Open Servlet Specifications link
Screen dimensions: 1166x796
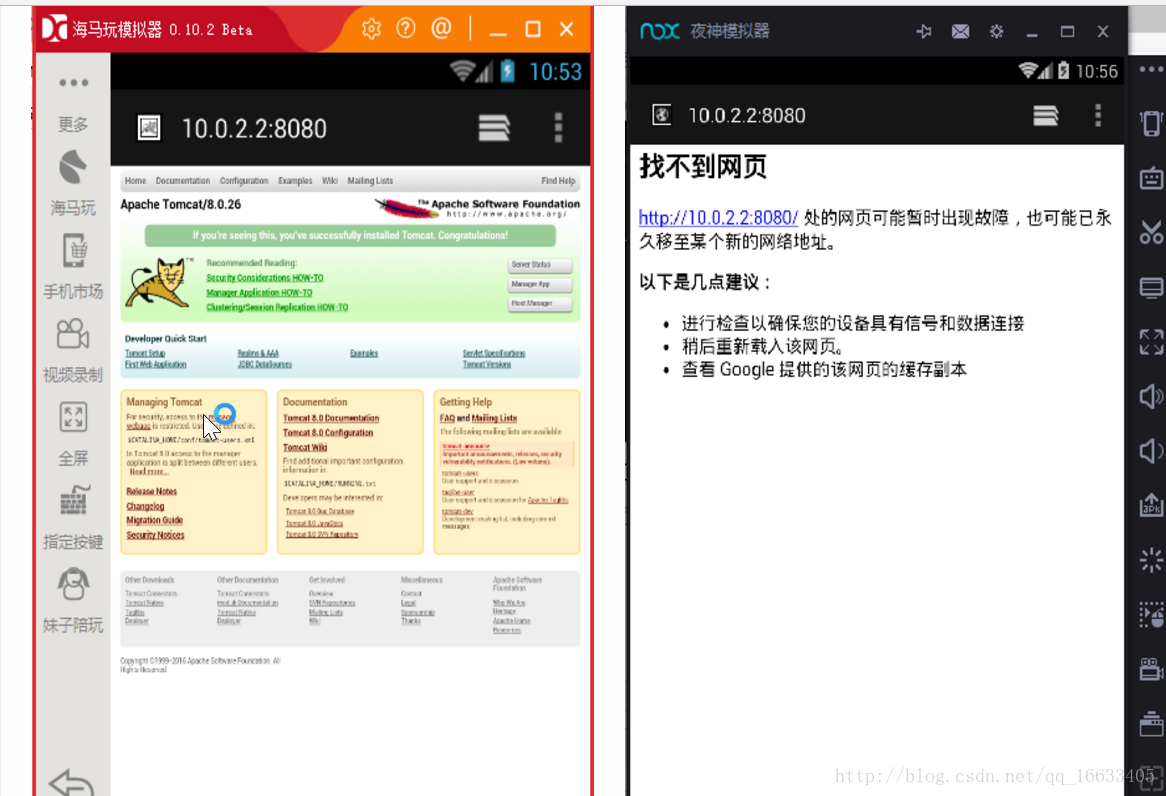(494, 353)
